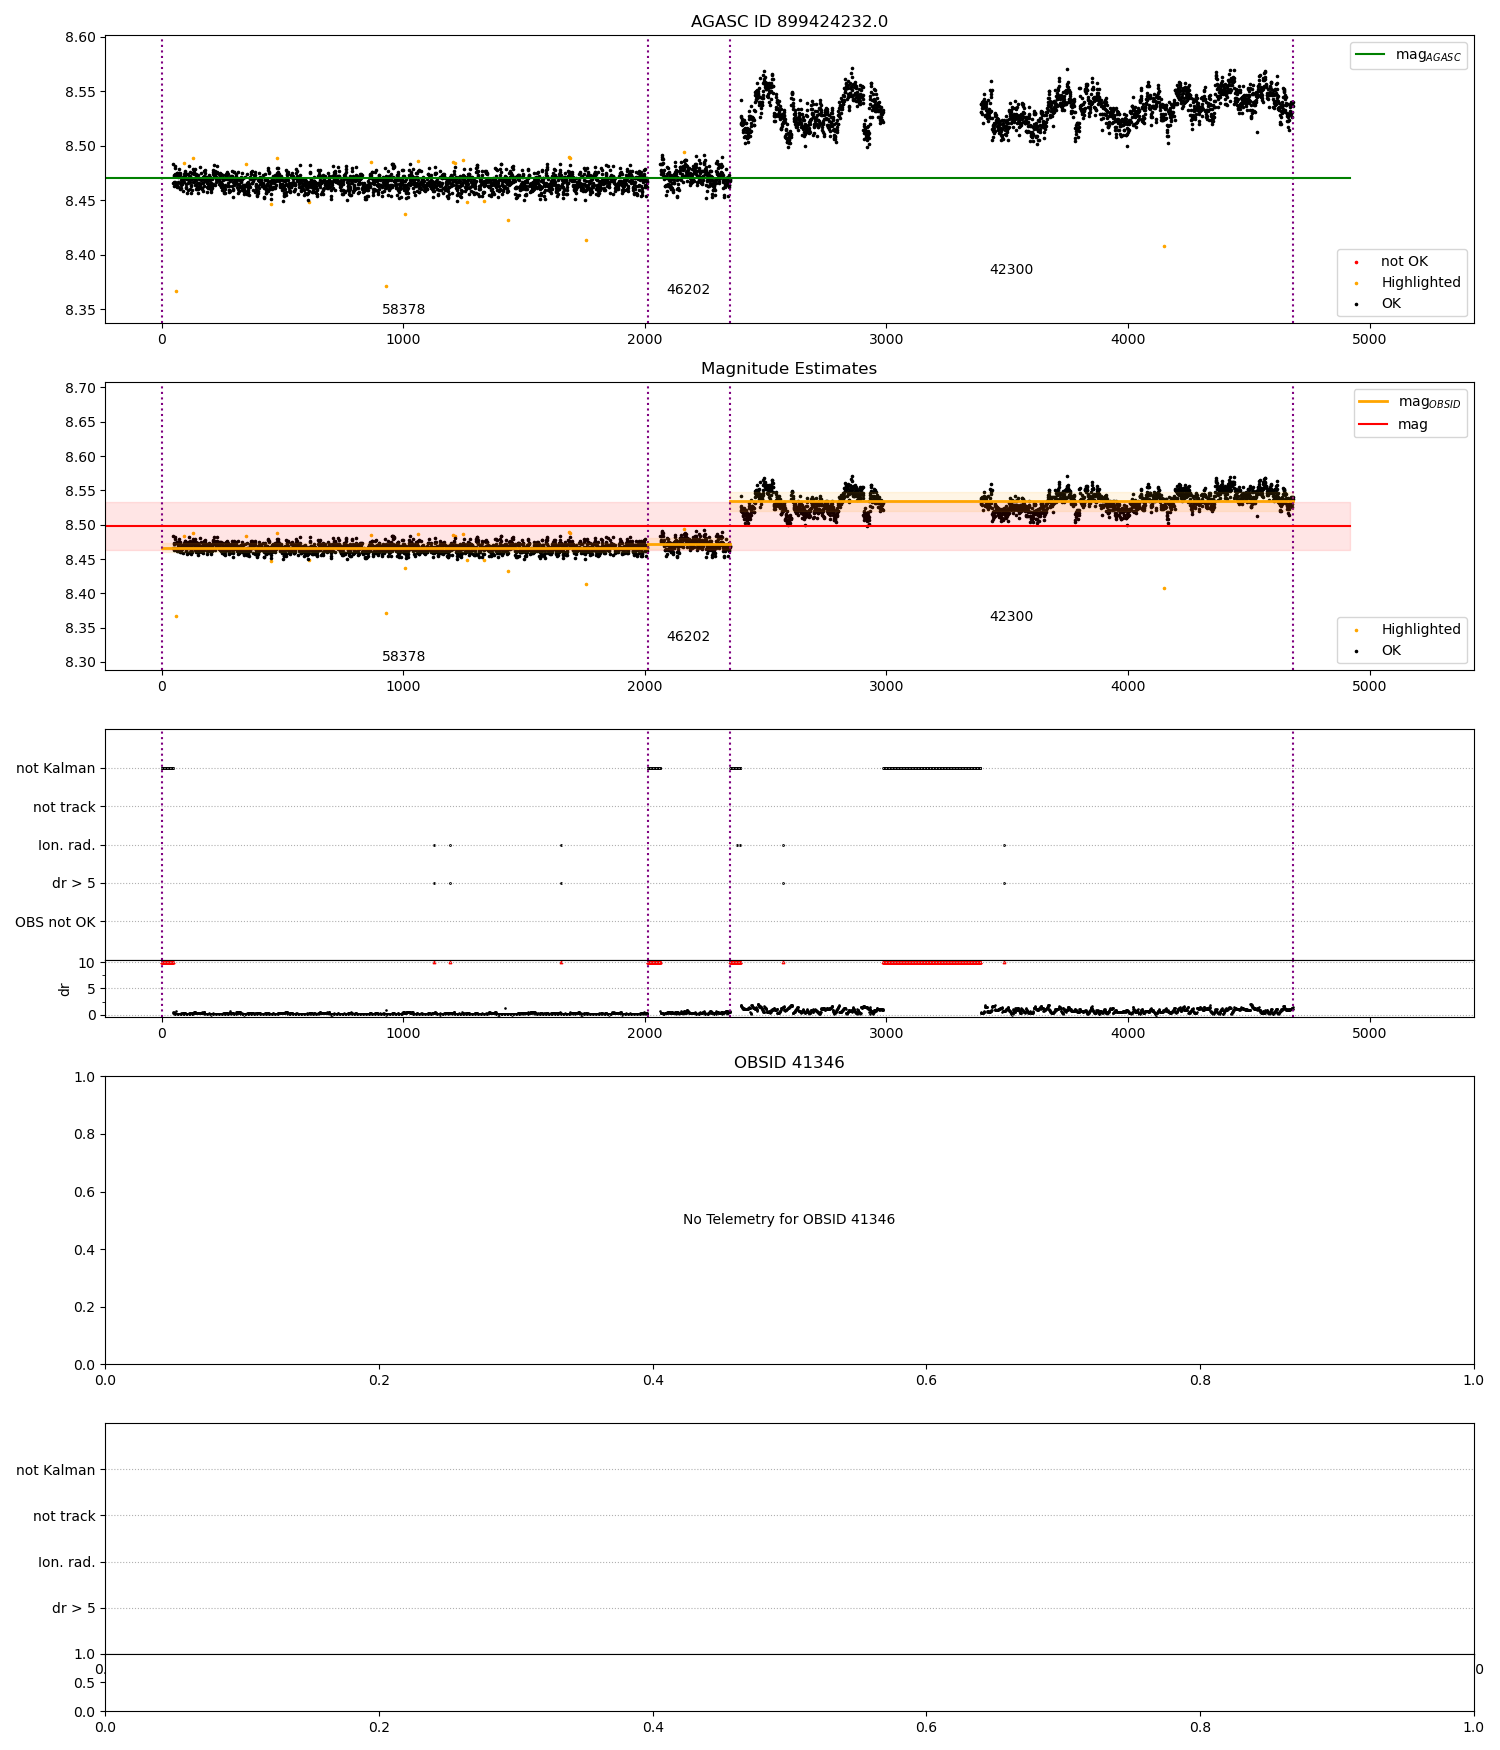Click 'not Kalman' label in third plot
The width and height of the screenshot is (1500, 1750).
click(x=56, y=769)
